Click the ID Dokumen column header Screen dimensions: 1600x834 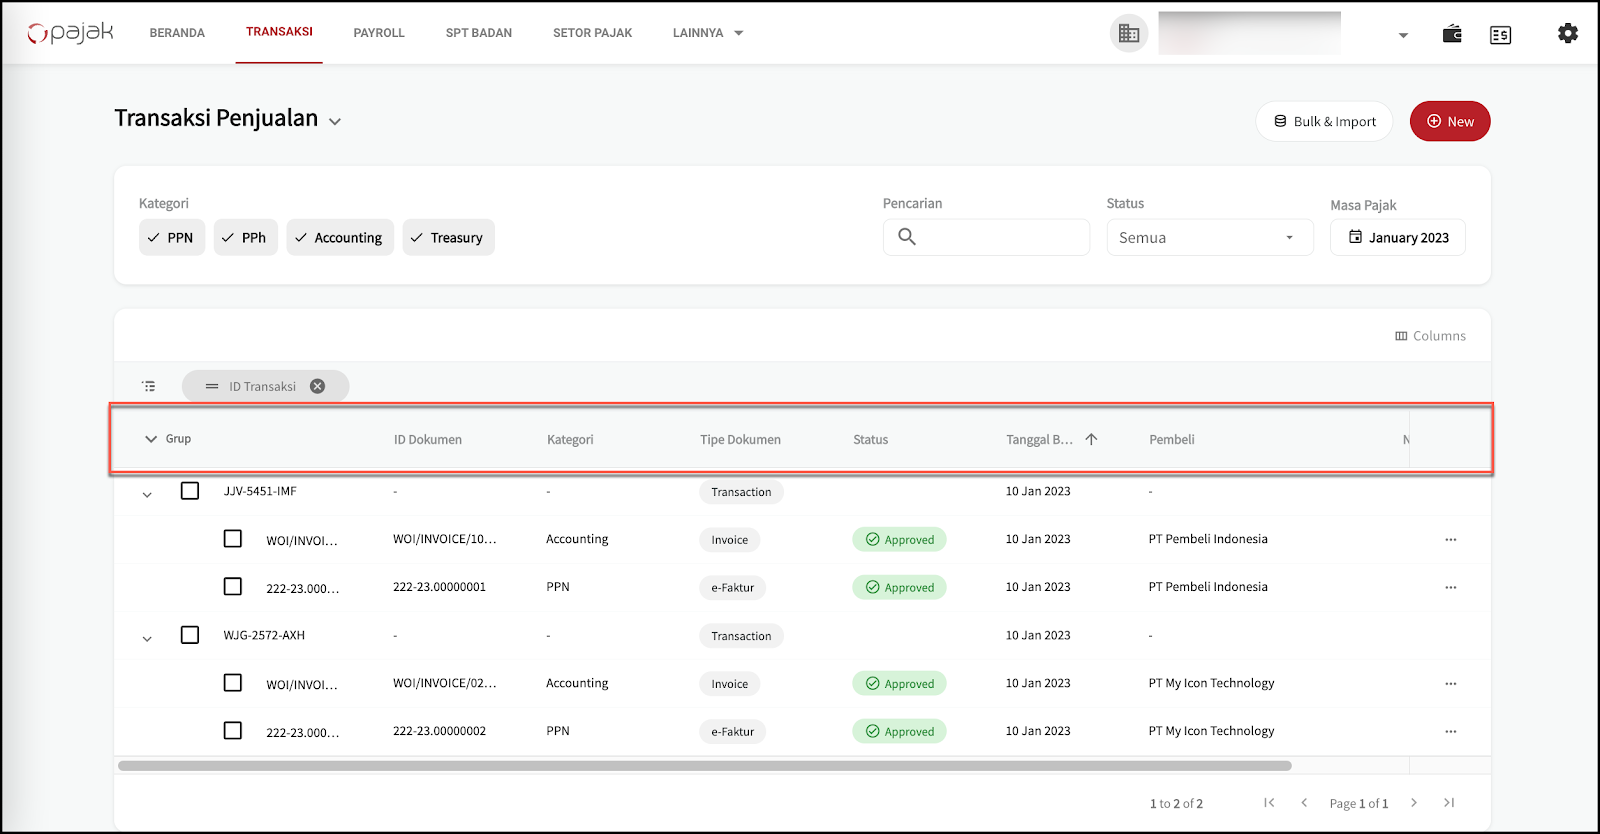[x=428, y=440]
